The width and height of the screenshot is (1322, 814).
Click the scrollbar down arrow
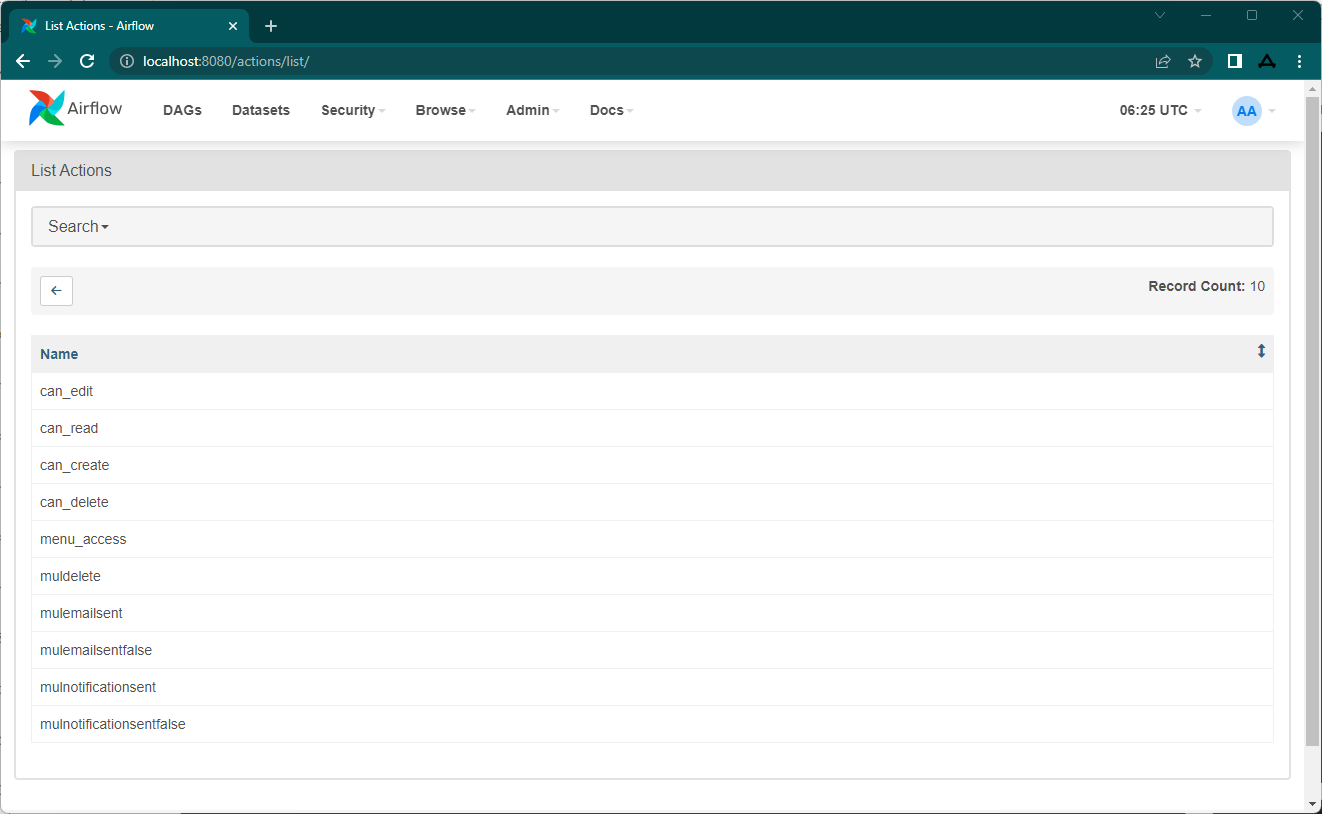pyautogui.click(x=1312, y=803)
